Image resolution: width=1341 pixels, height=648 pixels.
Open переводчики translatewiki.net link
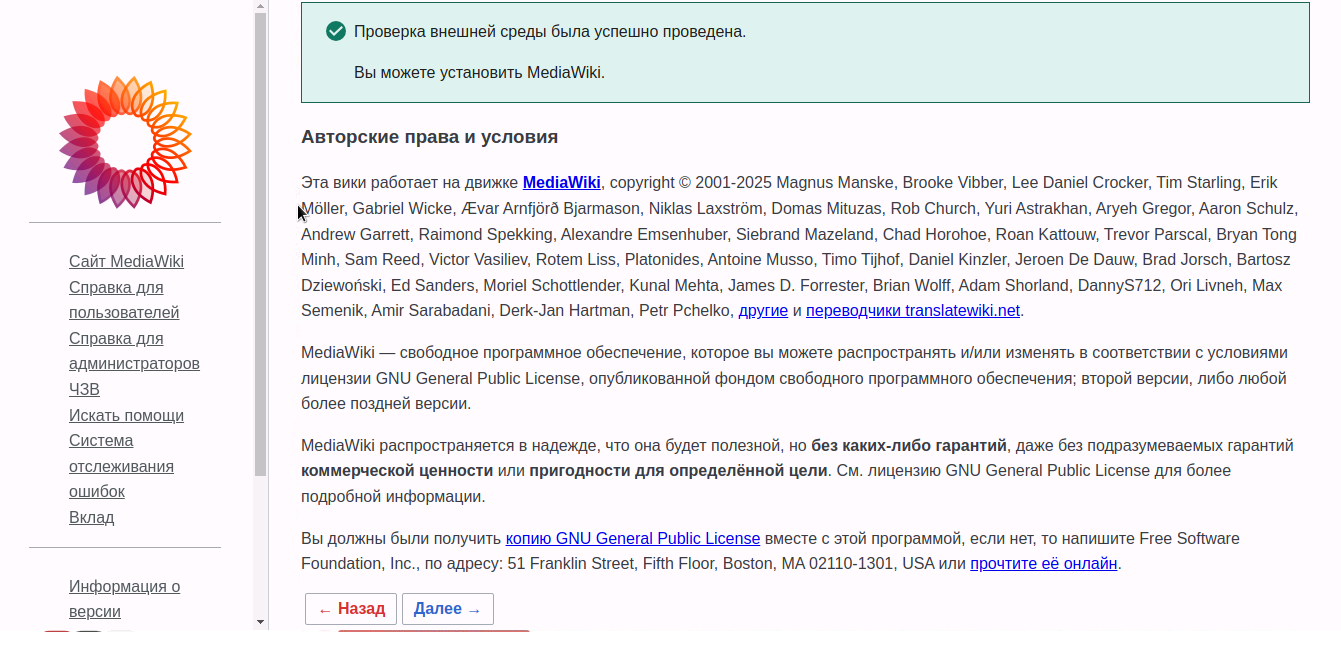coord(912,311)
